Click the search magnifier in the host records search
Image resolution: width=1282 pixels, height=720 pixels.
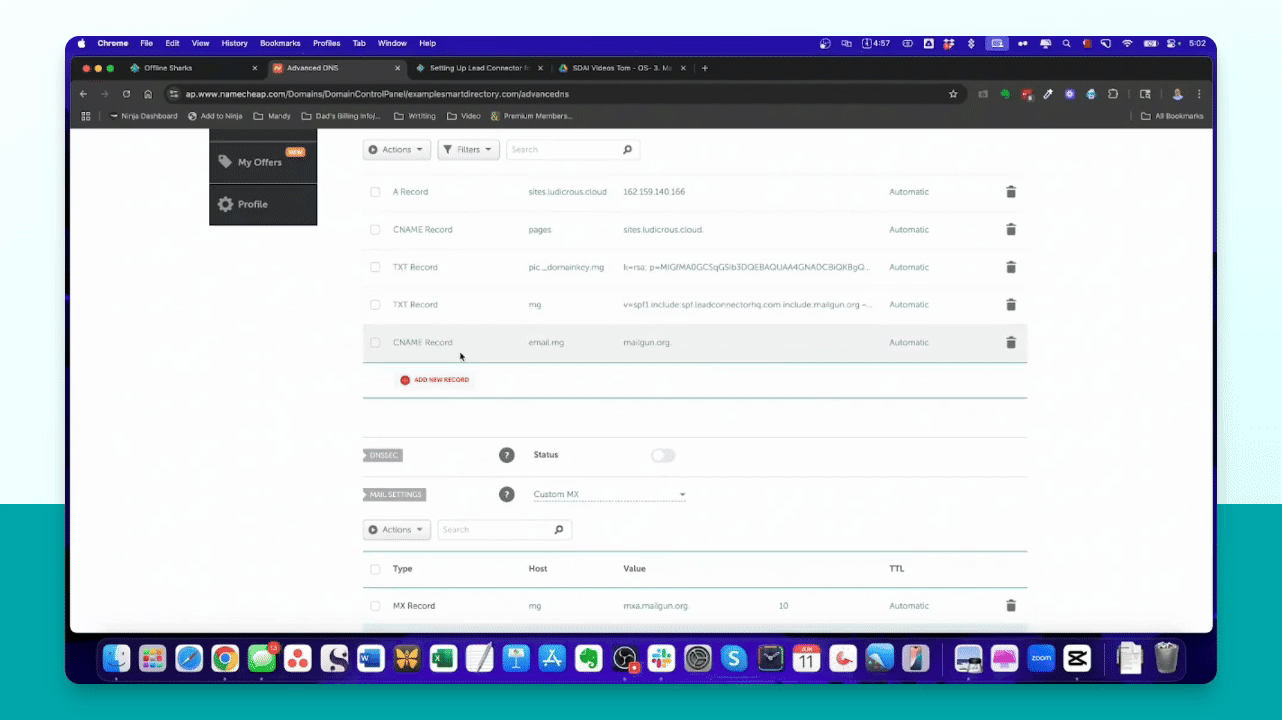[627, 150]
